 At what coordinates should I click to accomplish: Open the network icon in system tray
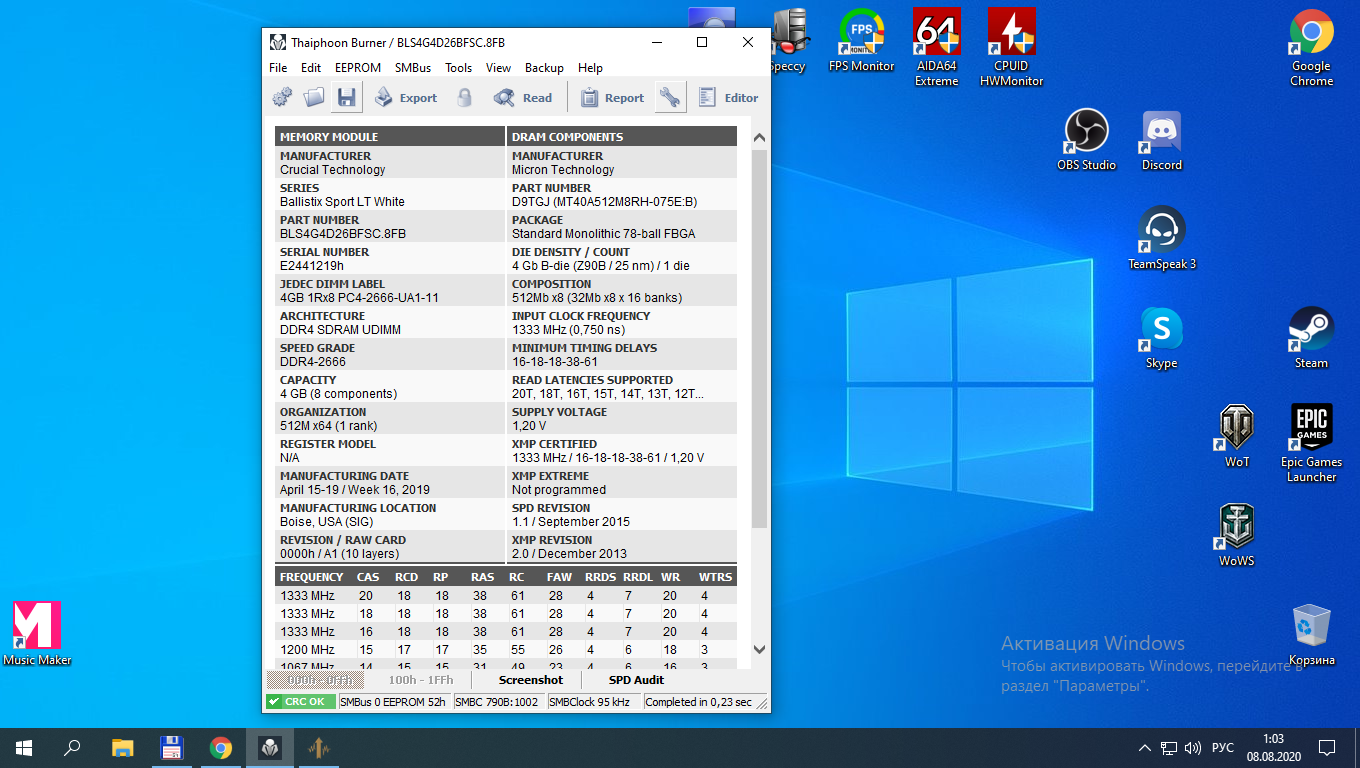click(x=1168, y=747)
